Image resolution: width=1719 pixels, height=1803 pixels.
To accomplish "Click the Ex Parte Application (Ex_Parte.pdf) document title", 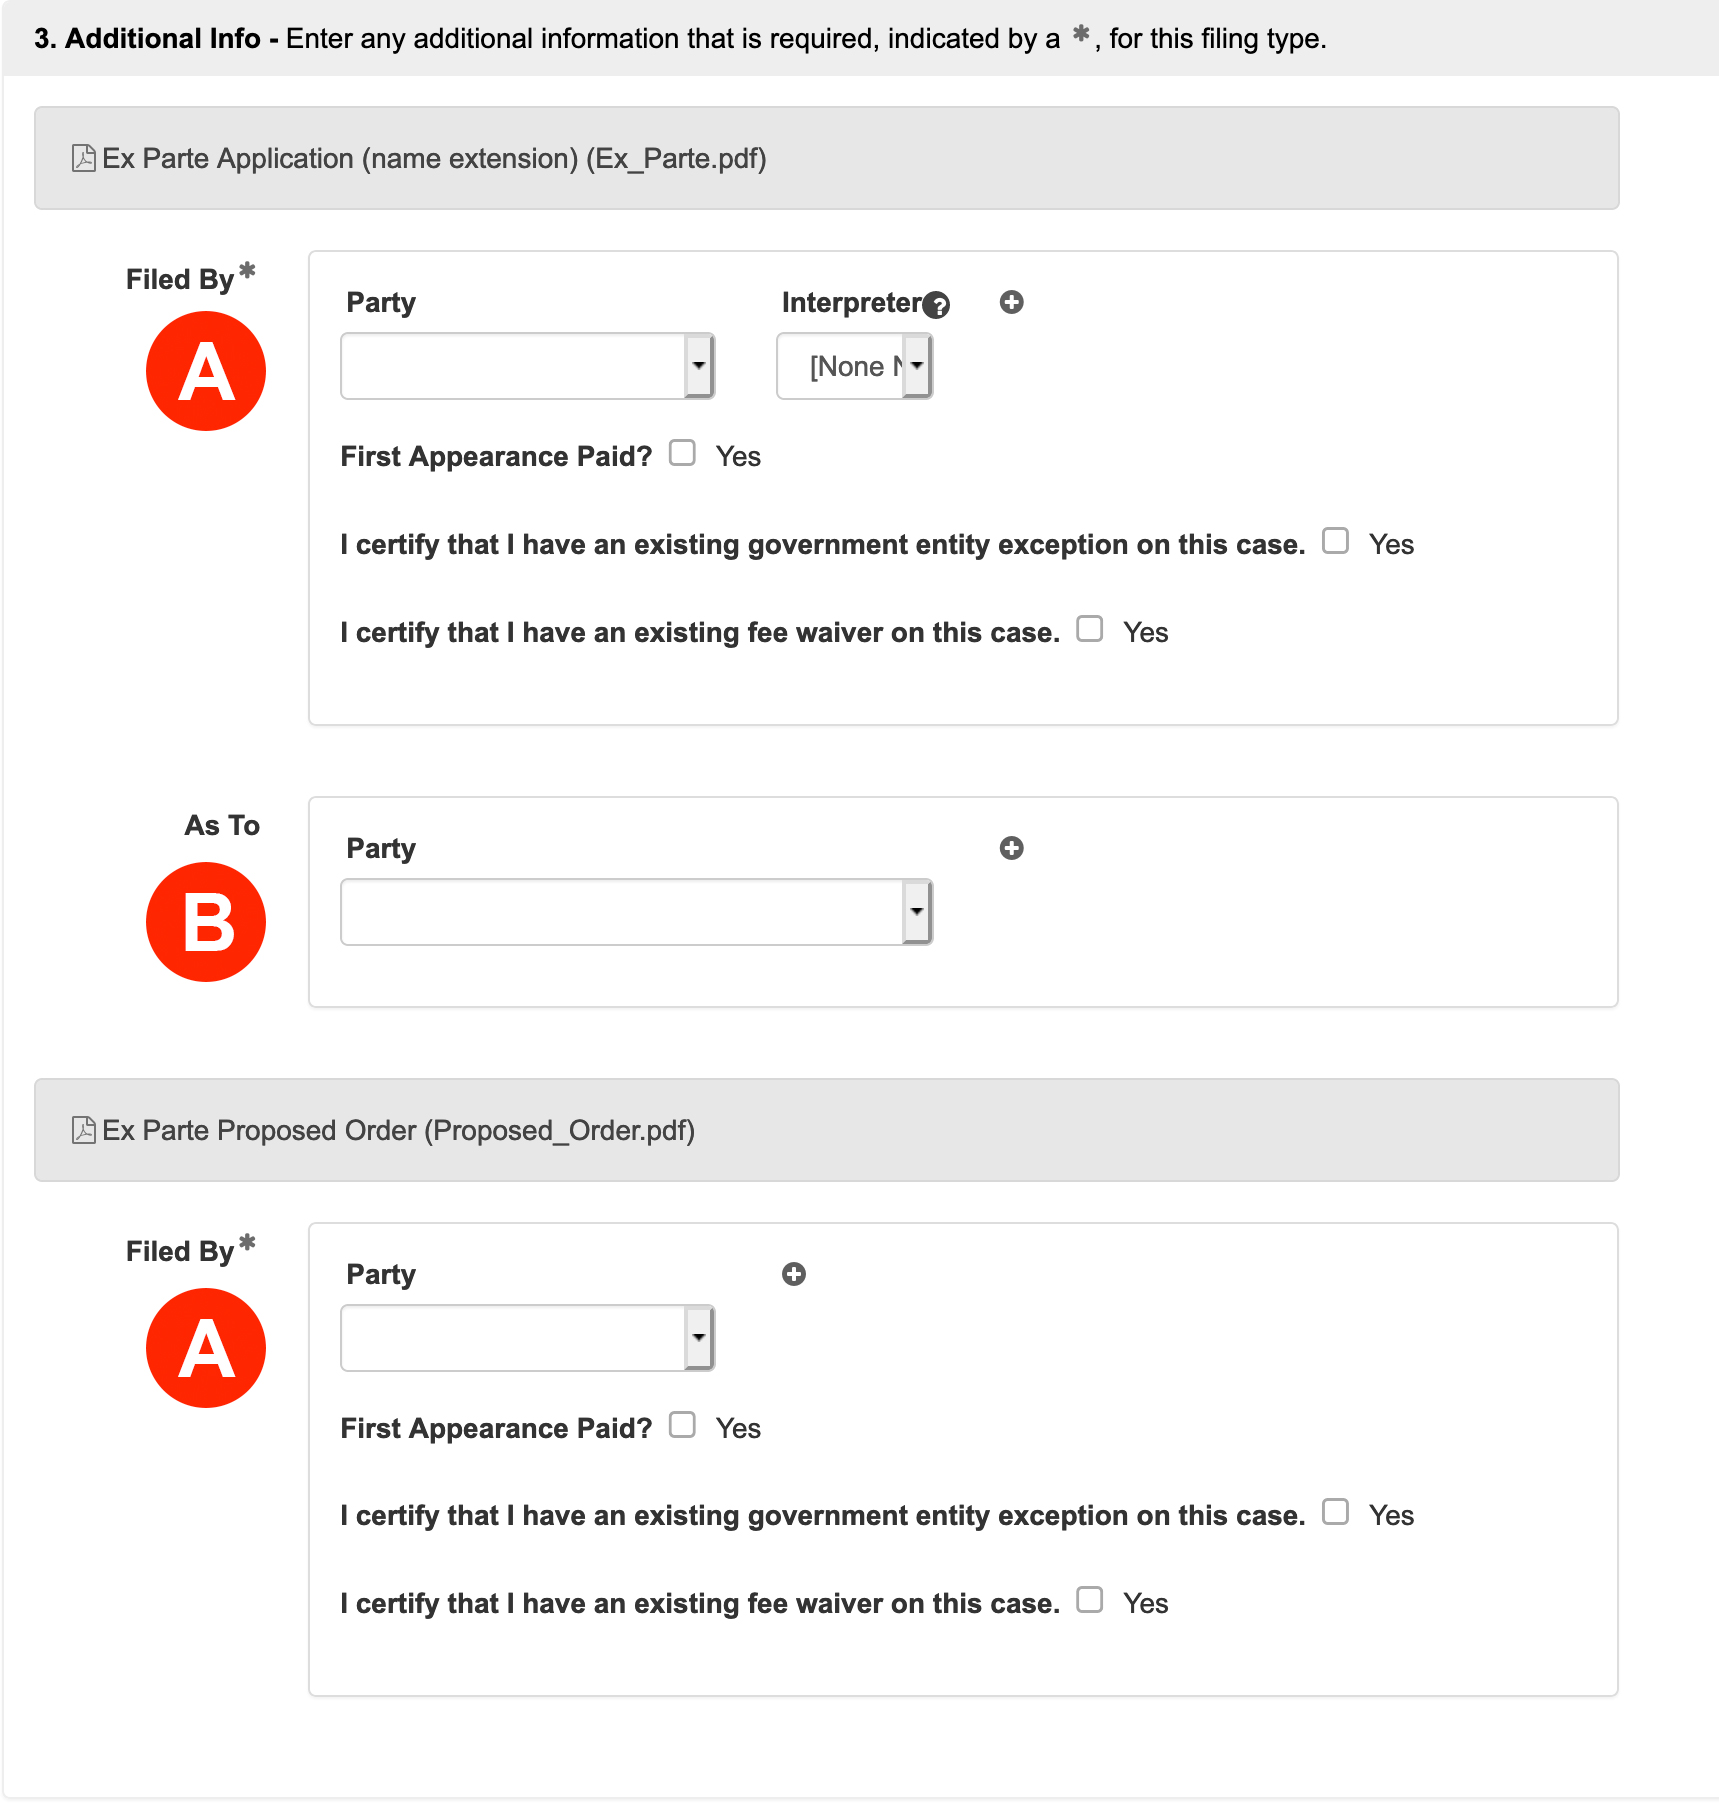I will point(435,159).
